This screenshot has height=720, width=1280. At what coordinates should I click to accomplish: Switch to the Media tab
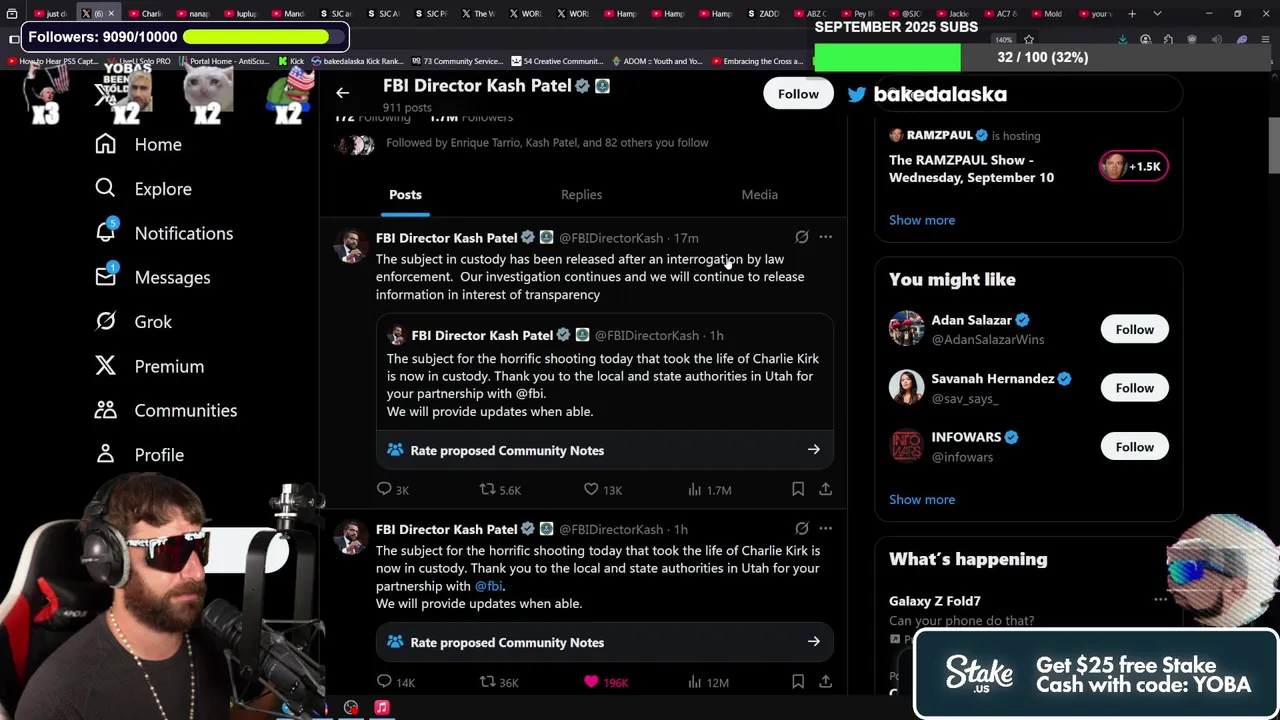[x=759, y=194]
